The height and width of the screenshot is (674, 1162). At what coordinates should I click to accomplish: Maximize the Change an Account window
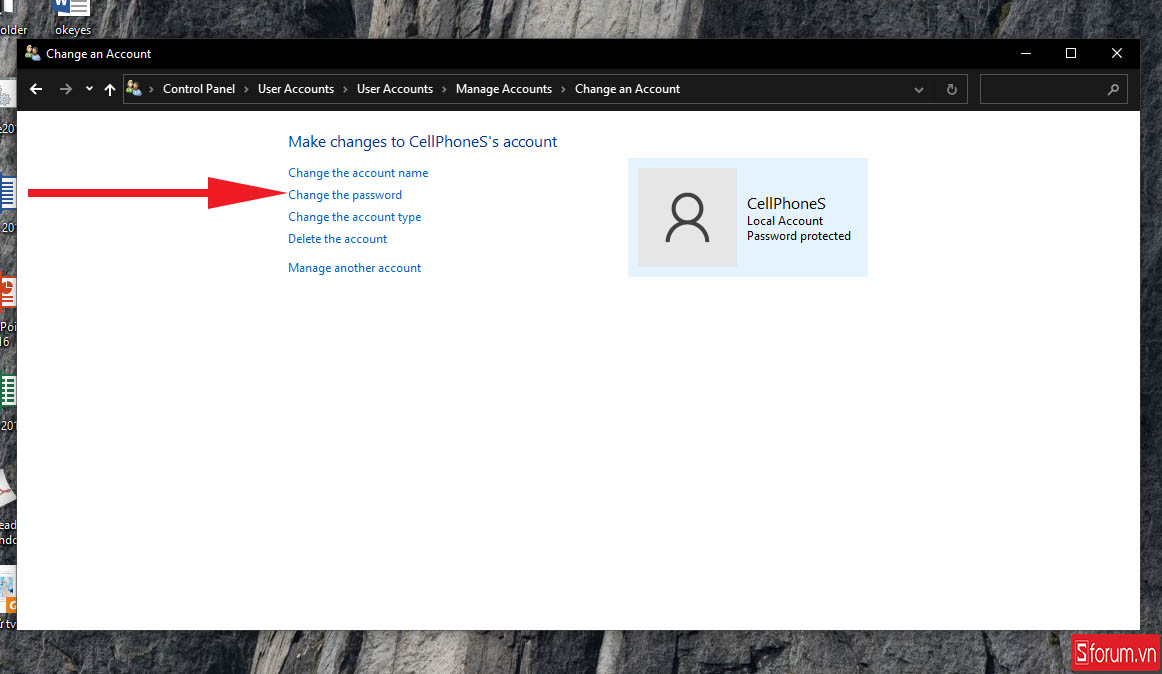coord(1071,53)
